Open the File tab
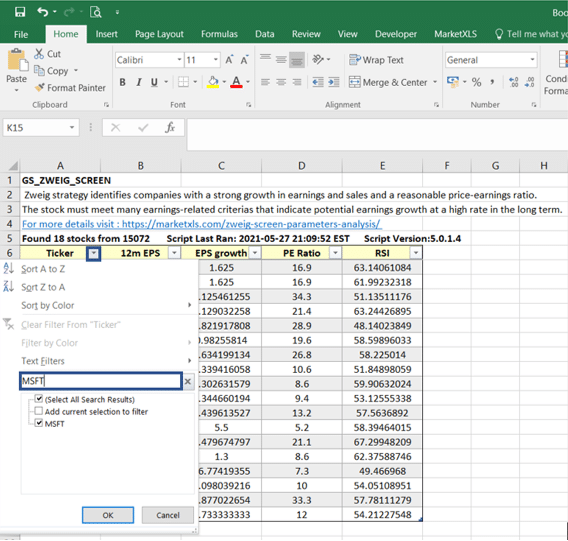The image size is (568, 541). point(21,34)
